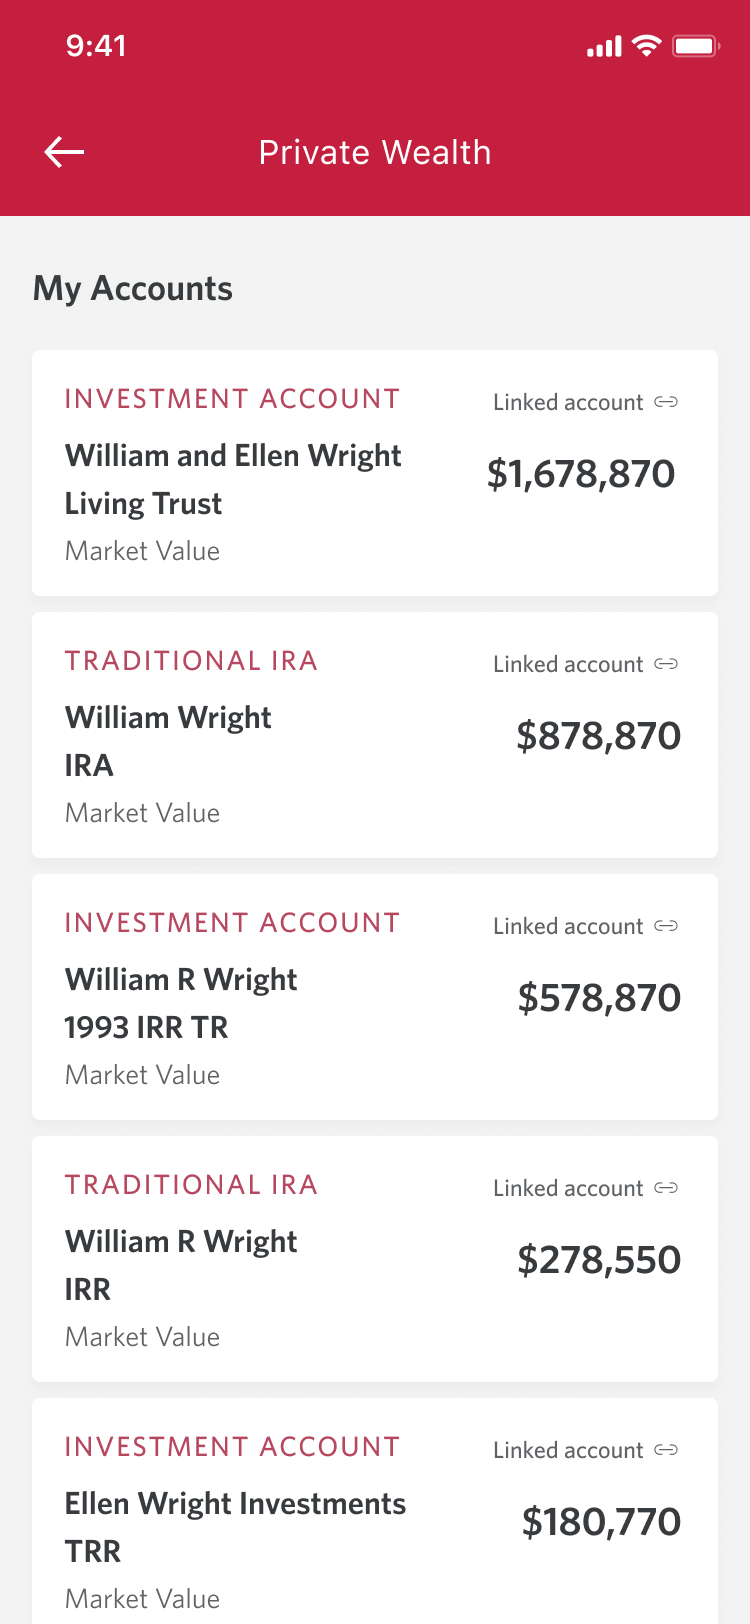
Task: Tap the battery status icon
Action: tap(695, 46)
